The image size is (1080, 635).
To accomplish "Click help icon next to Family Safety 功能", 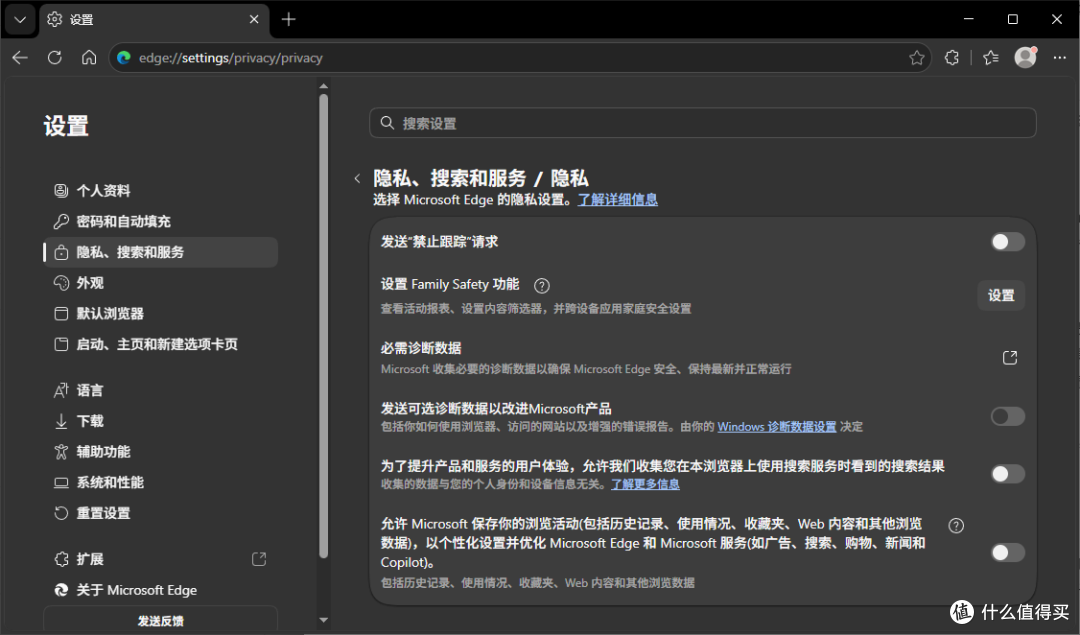I will [x=542, y=285].
